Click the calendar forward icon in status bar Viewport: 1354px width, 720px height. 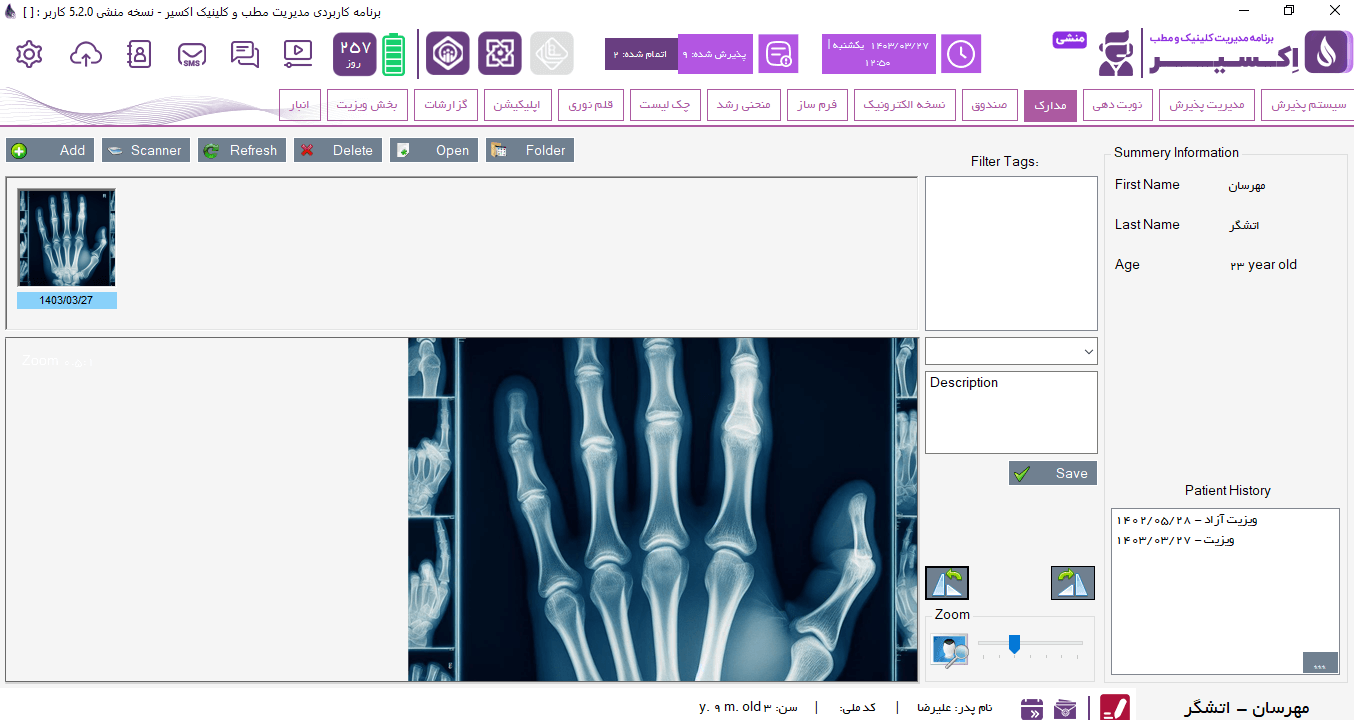[x=1031, y=708]
